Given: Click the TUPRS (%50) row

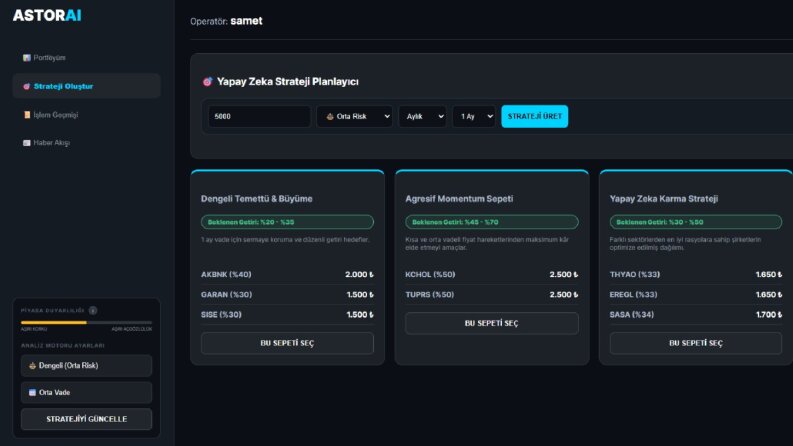Looking at the screenshot, I should pyautogui.click(x=492, y=294).
